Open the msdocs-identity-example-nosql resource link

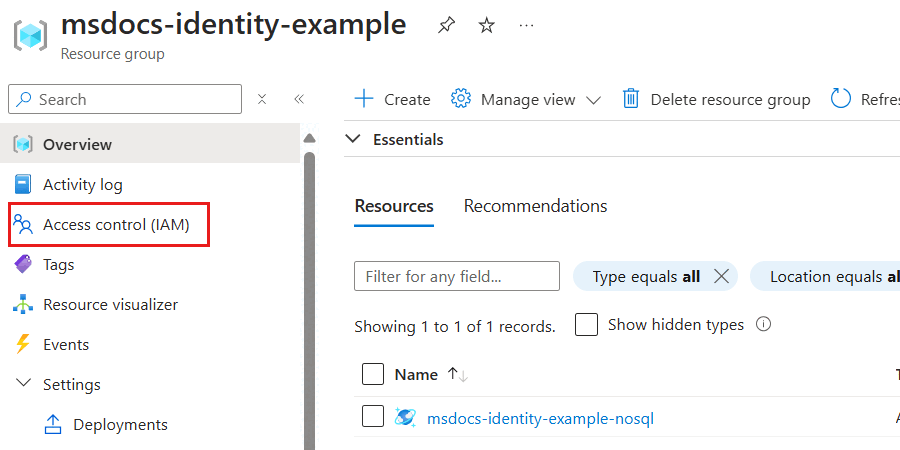pos(540,418)
